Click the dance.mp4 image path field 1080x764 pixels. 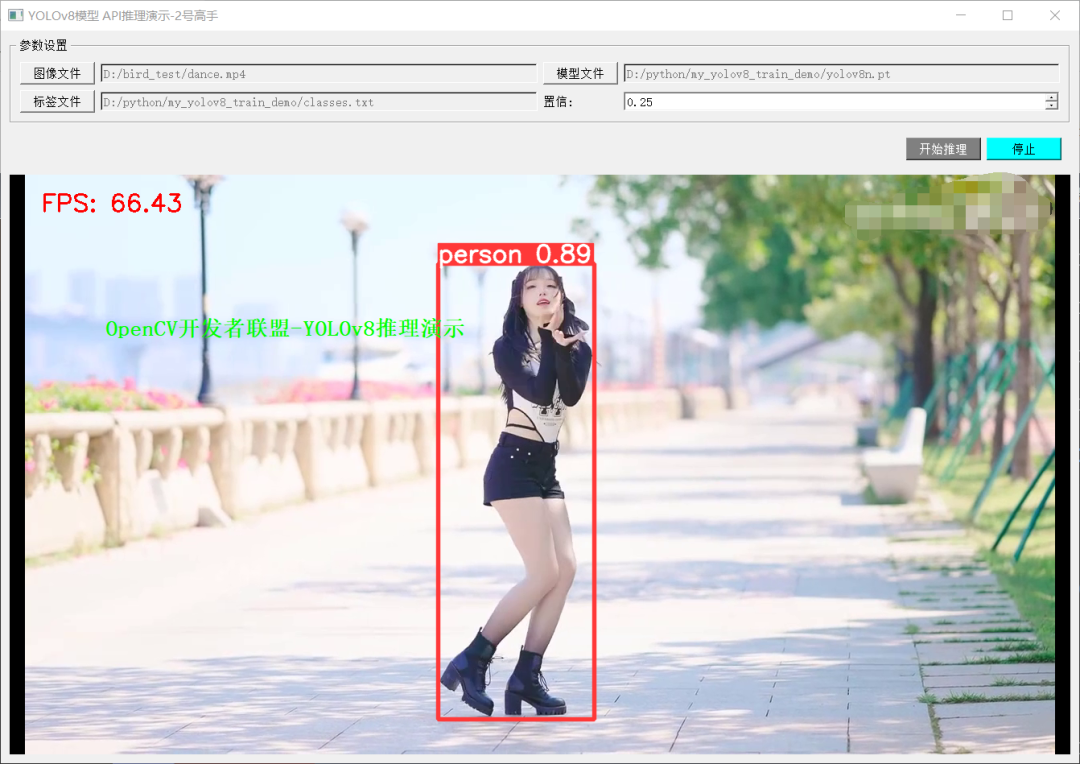pyautogui.click(x=318, y=74)
